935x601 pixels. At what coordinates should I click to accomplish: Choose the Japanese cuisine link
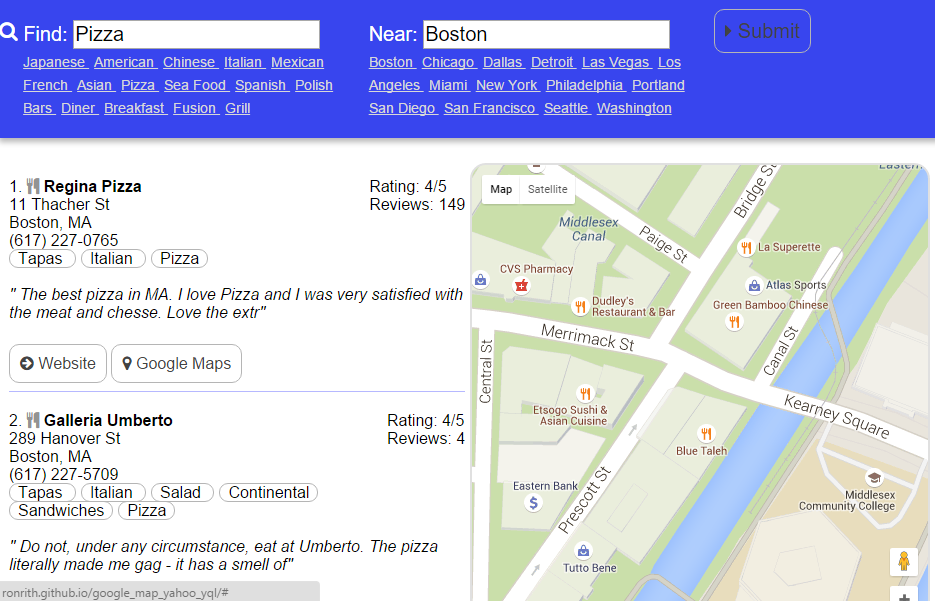click(54, 62)
